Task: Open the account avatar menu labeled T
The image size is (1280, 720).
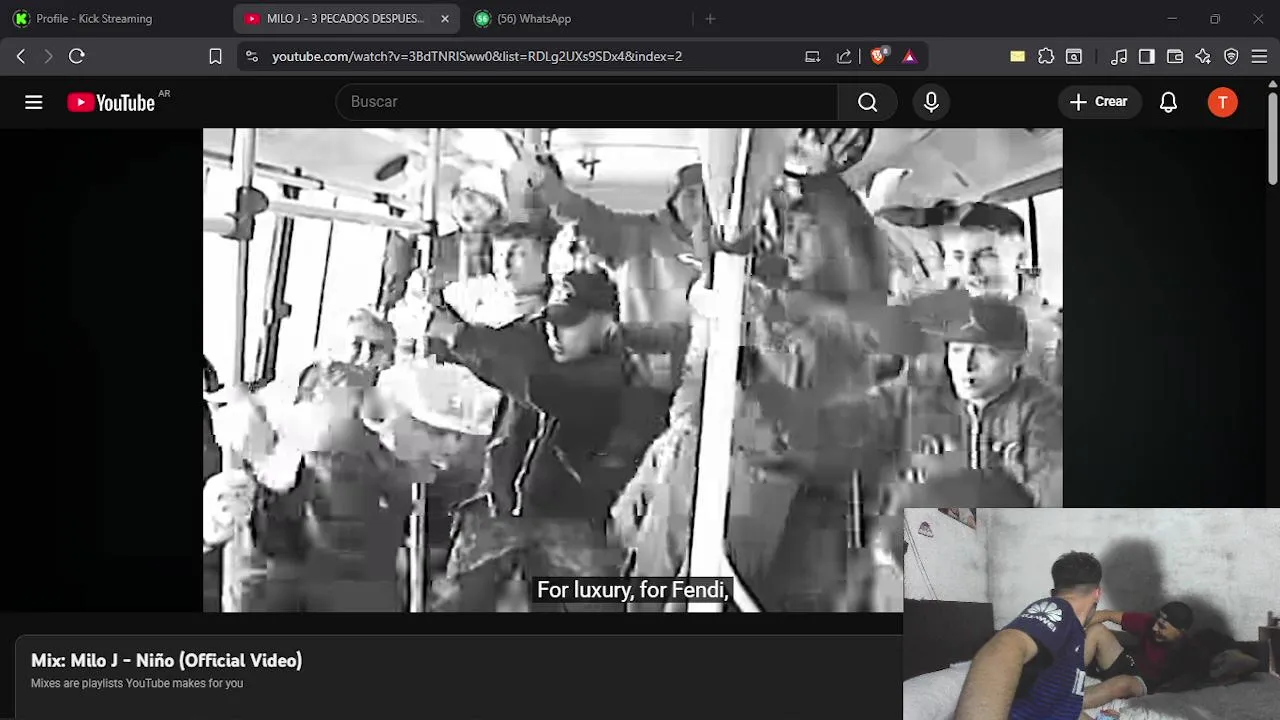Action: tap(1222, 102)
